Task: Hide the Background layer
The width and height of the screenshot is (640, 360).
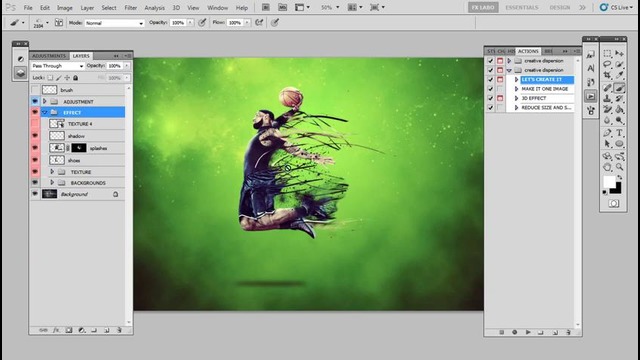Action: pyautogui.click(x=35, y=194)
